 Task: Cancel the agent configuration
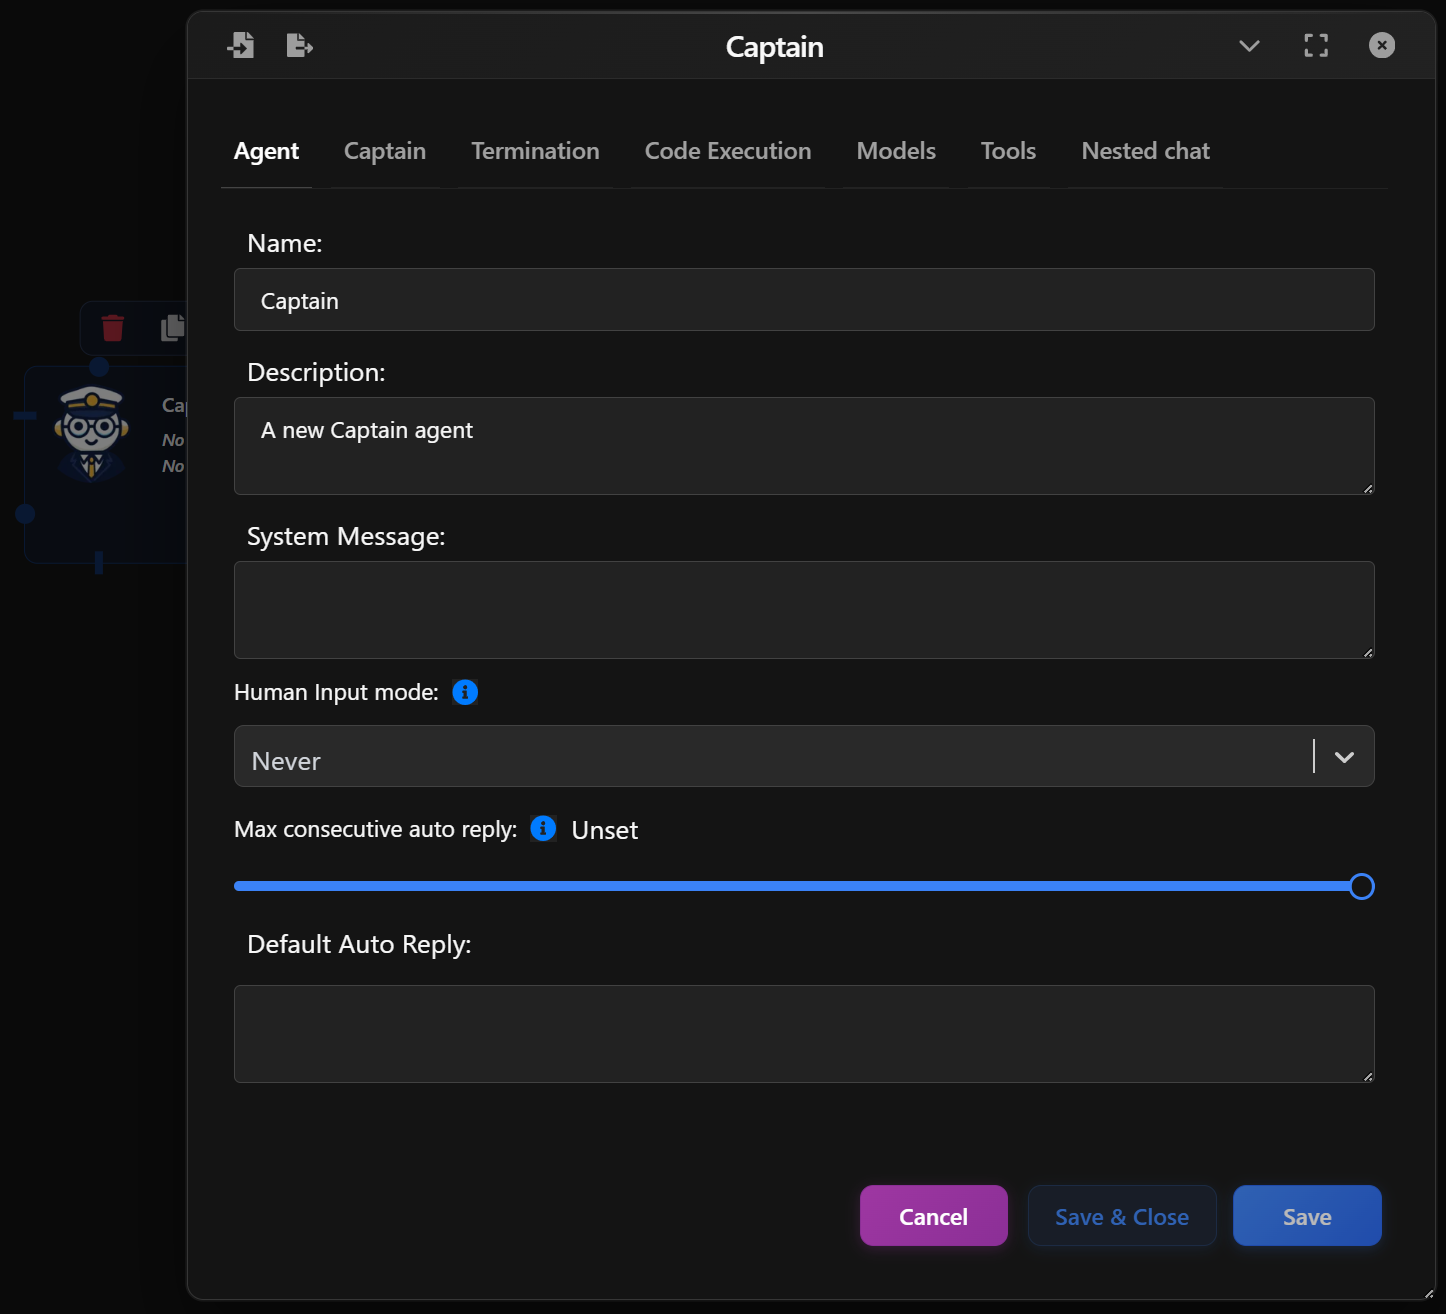tap(933, 1216)
